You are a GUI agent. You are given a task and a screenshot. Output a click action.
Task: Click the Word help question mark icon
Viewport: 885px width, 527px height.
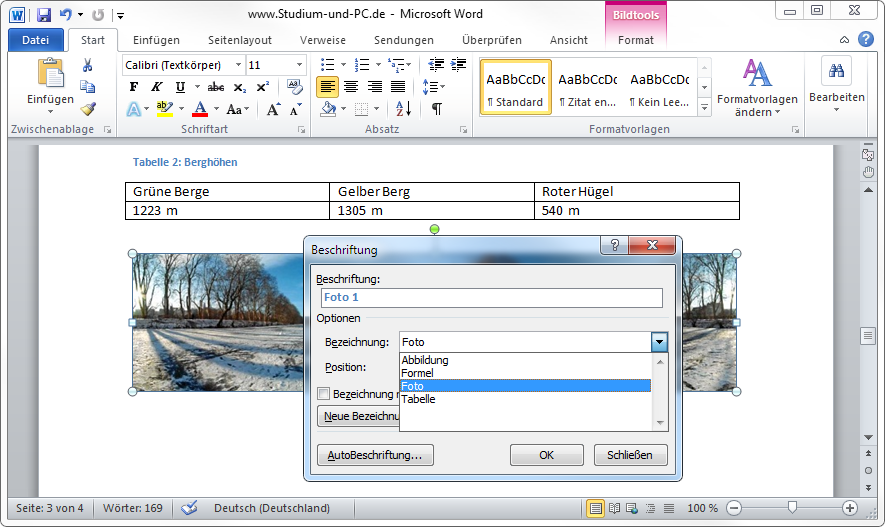(865, 39)
